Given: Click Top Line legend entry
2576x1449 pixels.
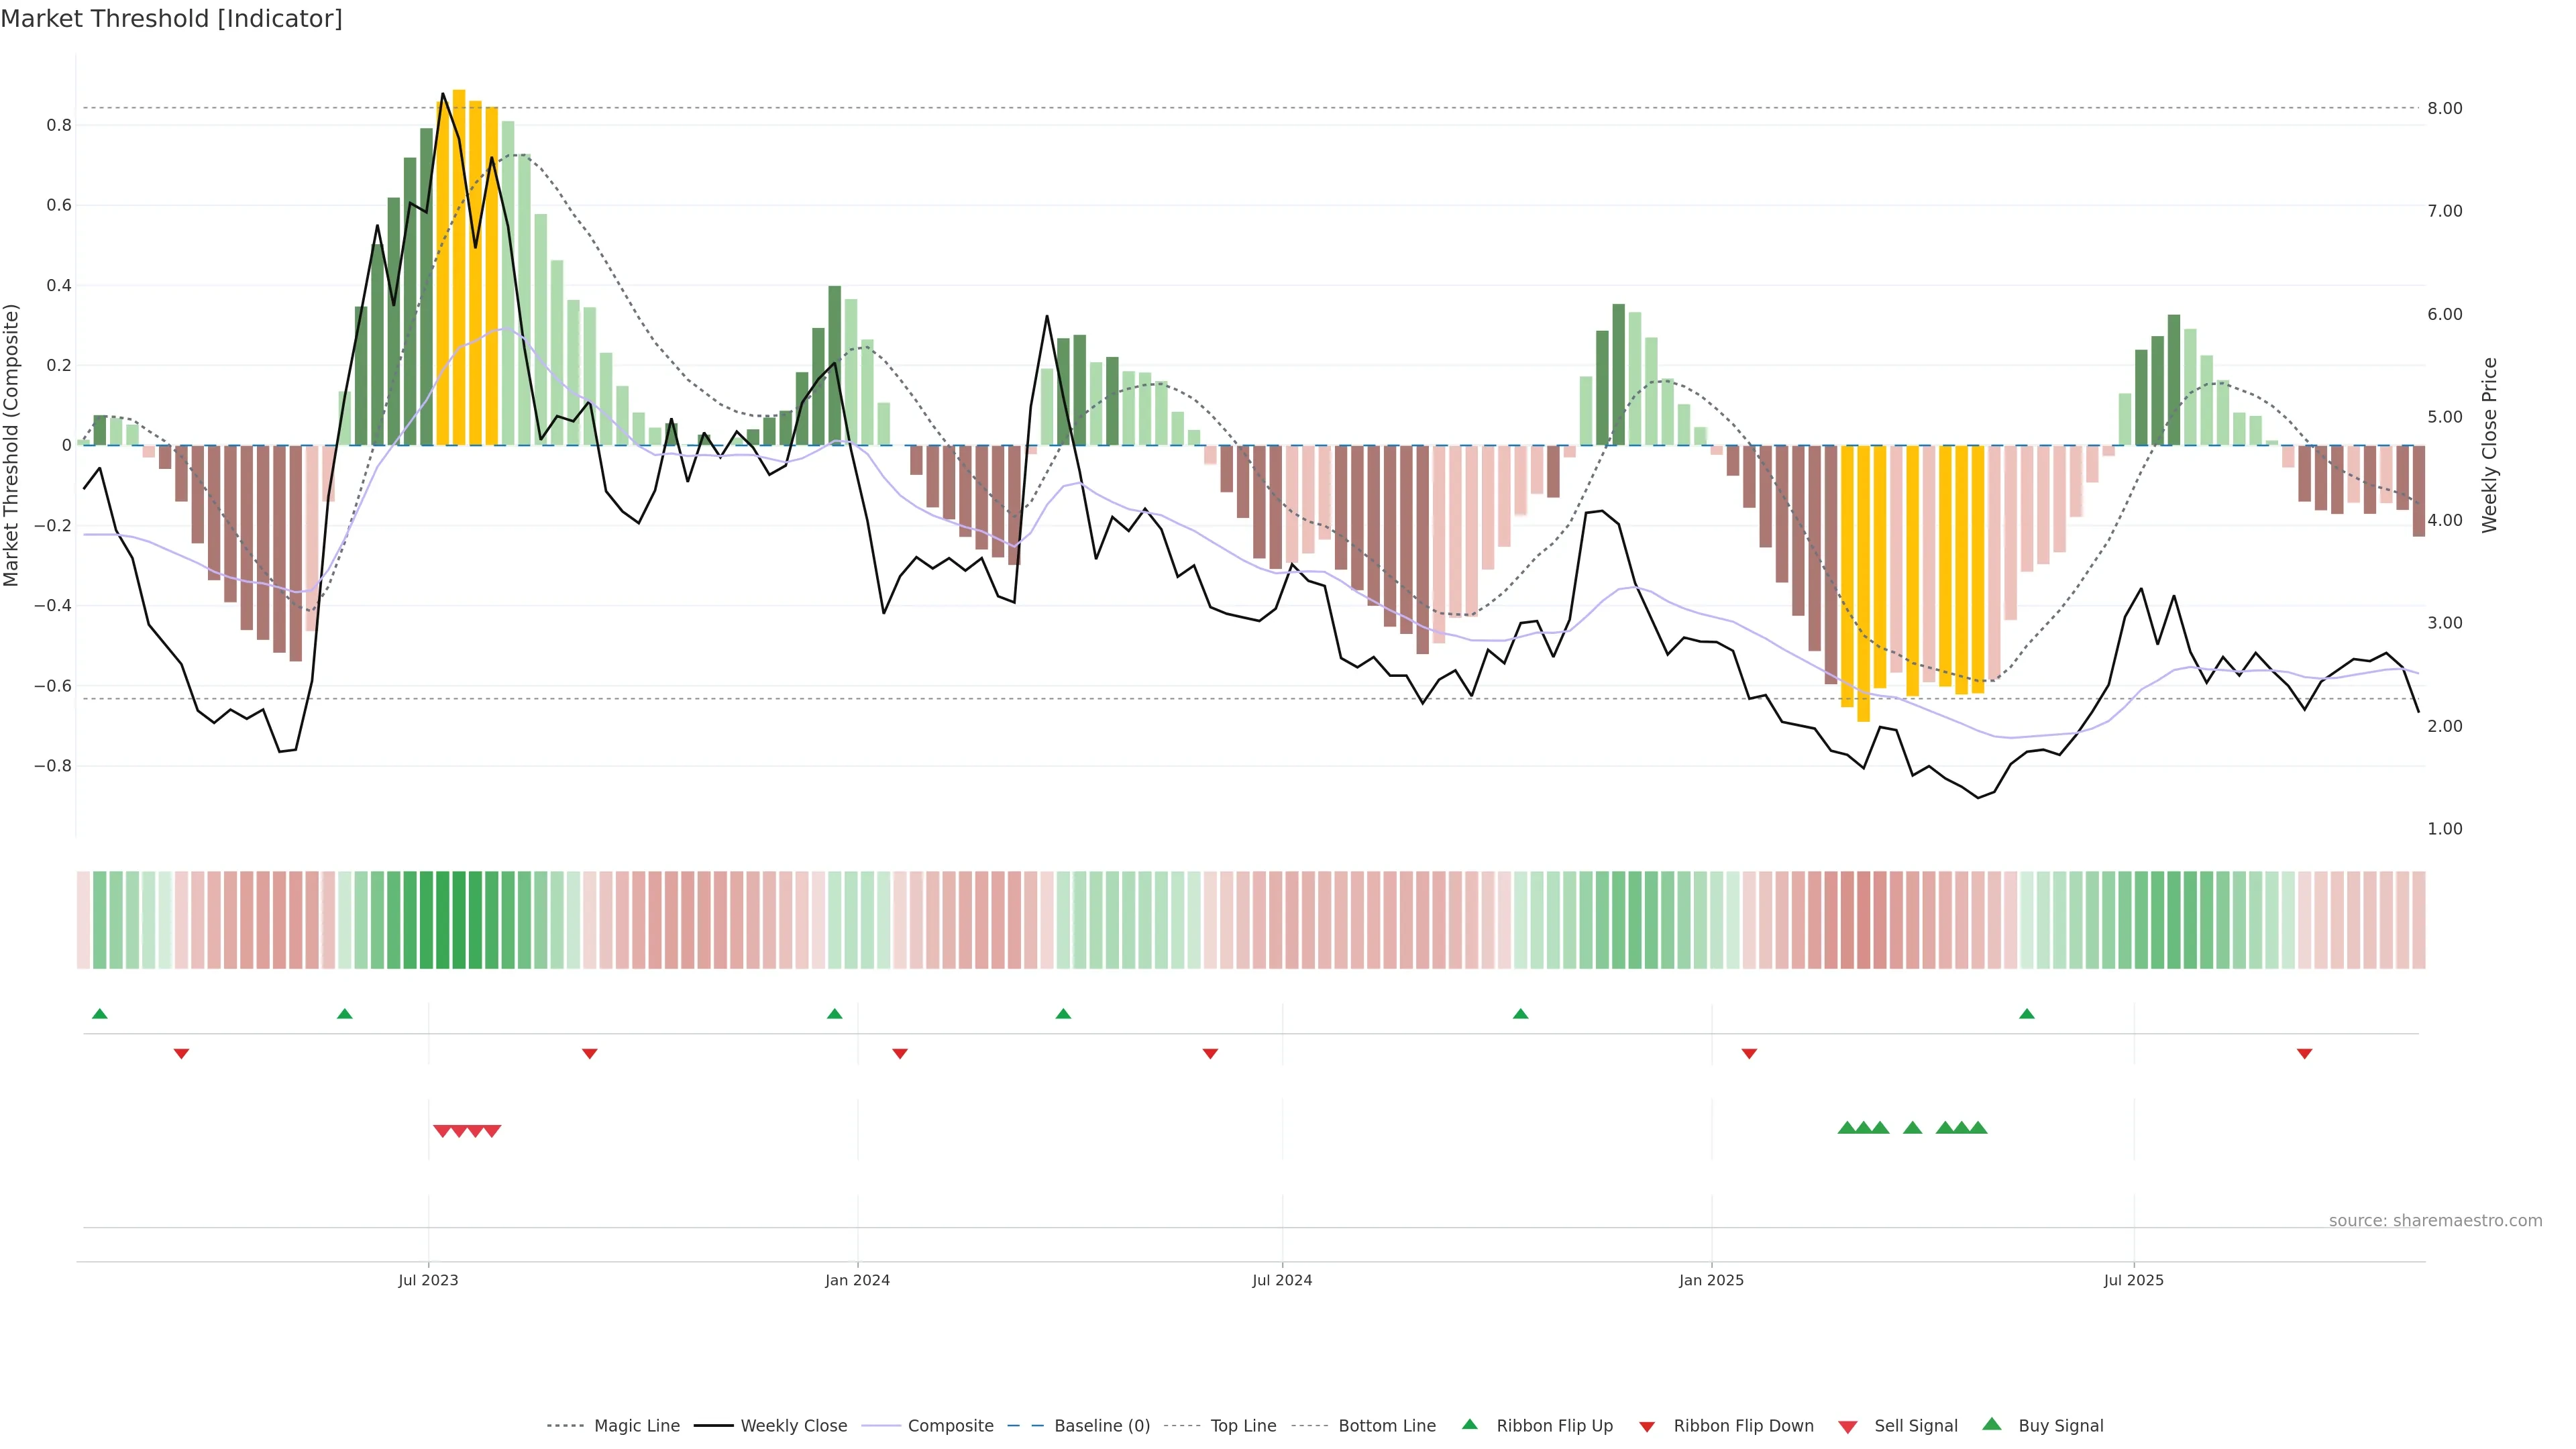Looking at the screenshot, I should pyautogui.click(x=1243, y=1426).
